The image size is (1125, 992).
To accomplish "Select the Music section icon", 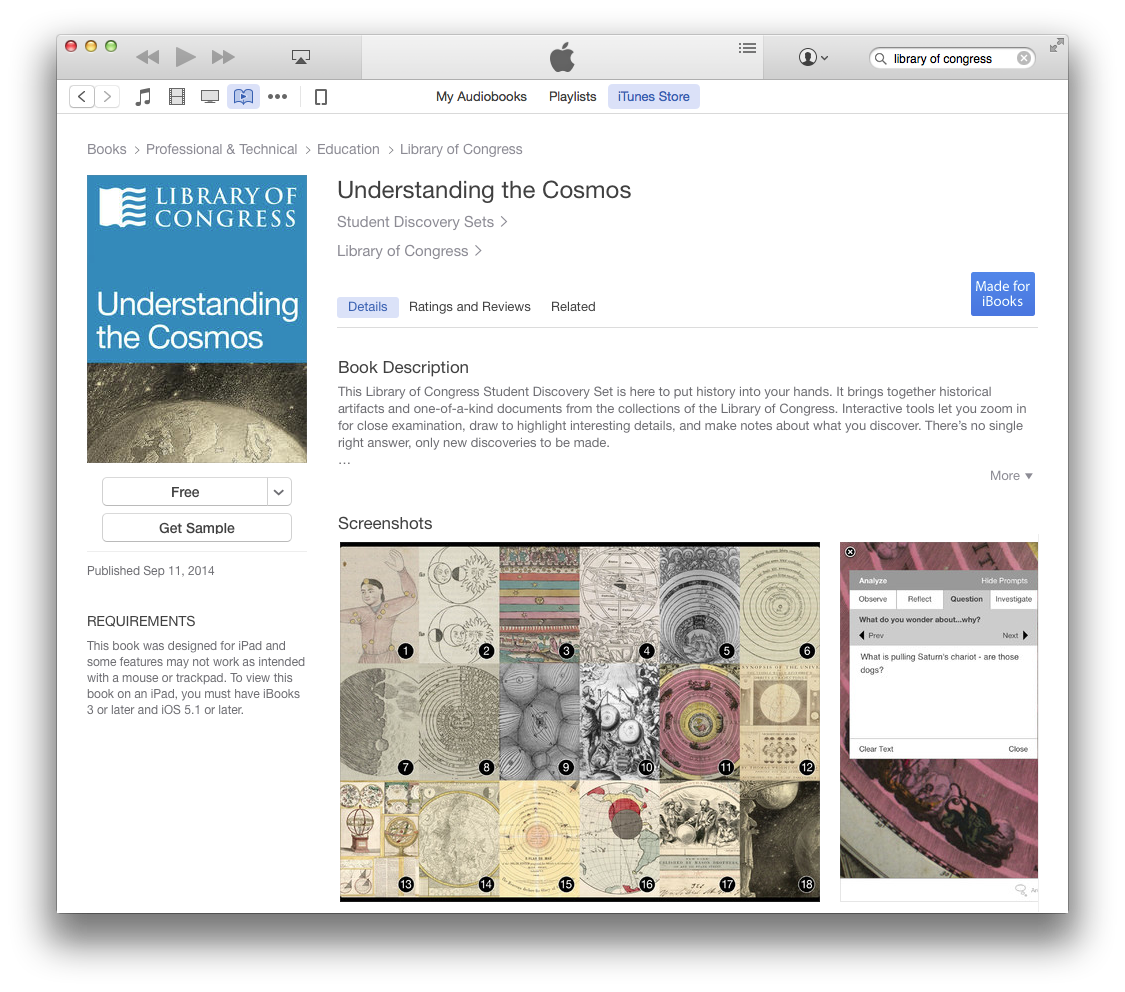I will pos(143,96).
